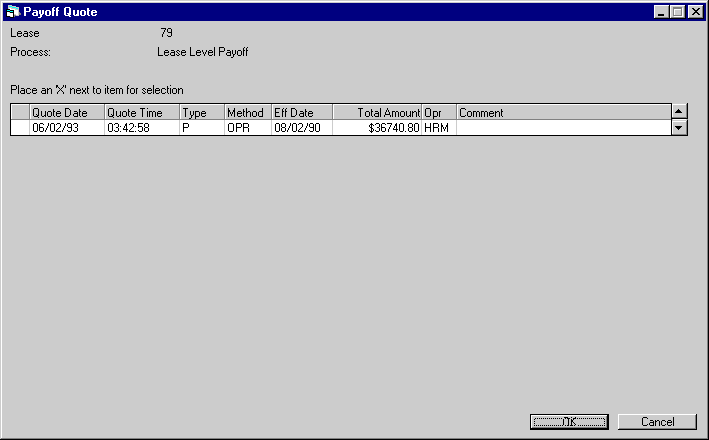Click the Quote Date column header
Screen dimensions: 709x440
coord(67,112)
